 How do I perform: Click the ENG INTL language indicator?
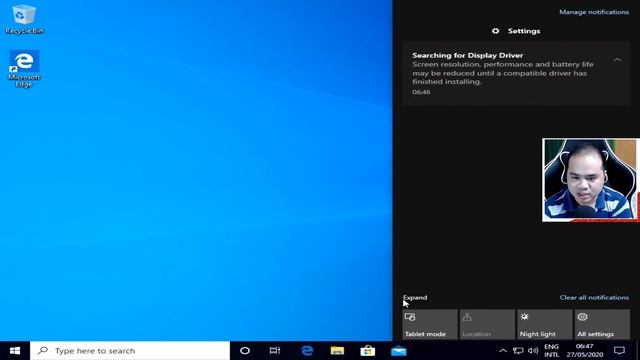[x=551, y=351]
